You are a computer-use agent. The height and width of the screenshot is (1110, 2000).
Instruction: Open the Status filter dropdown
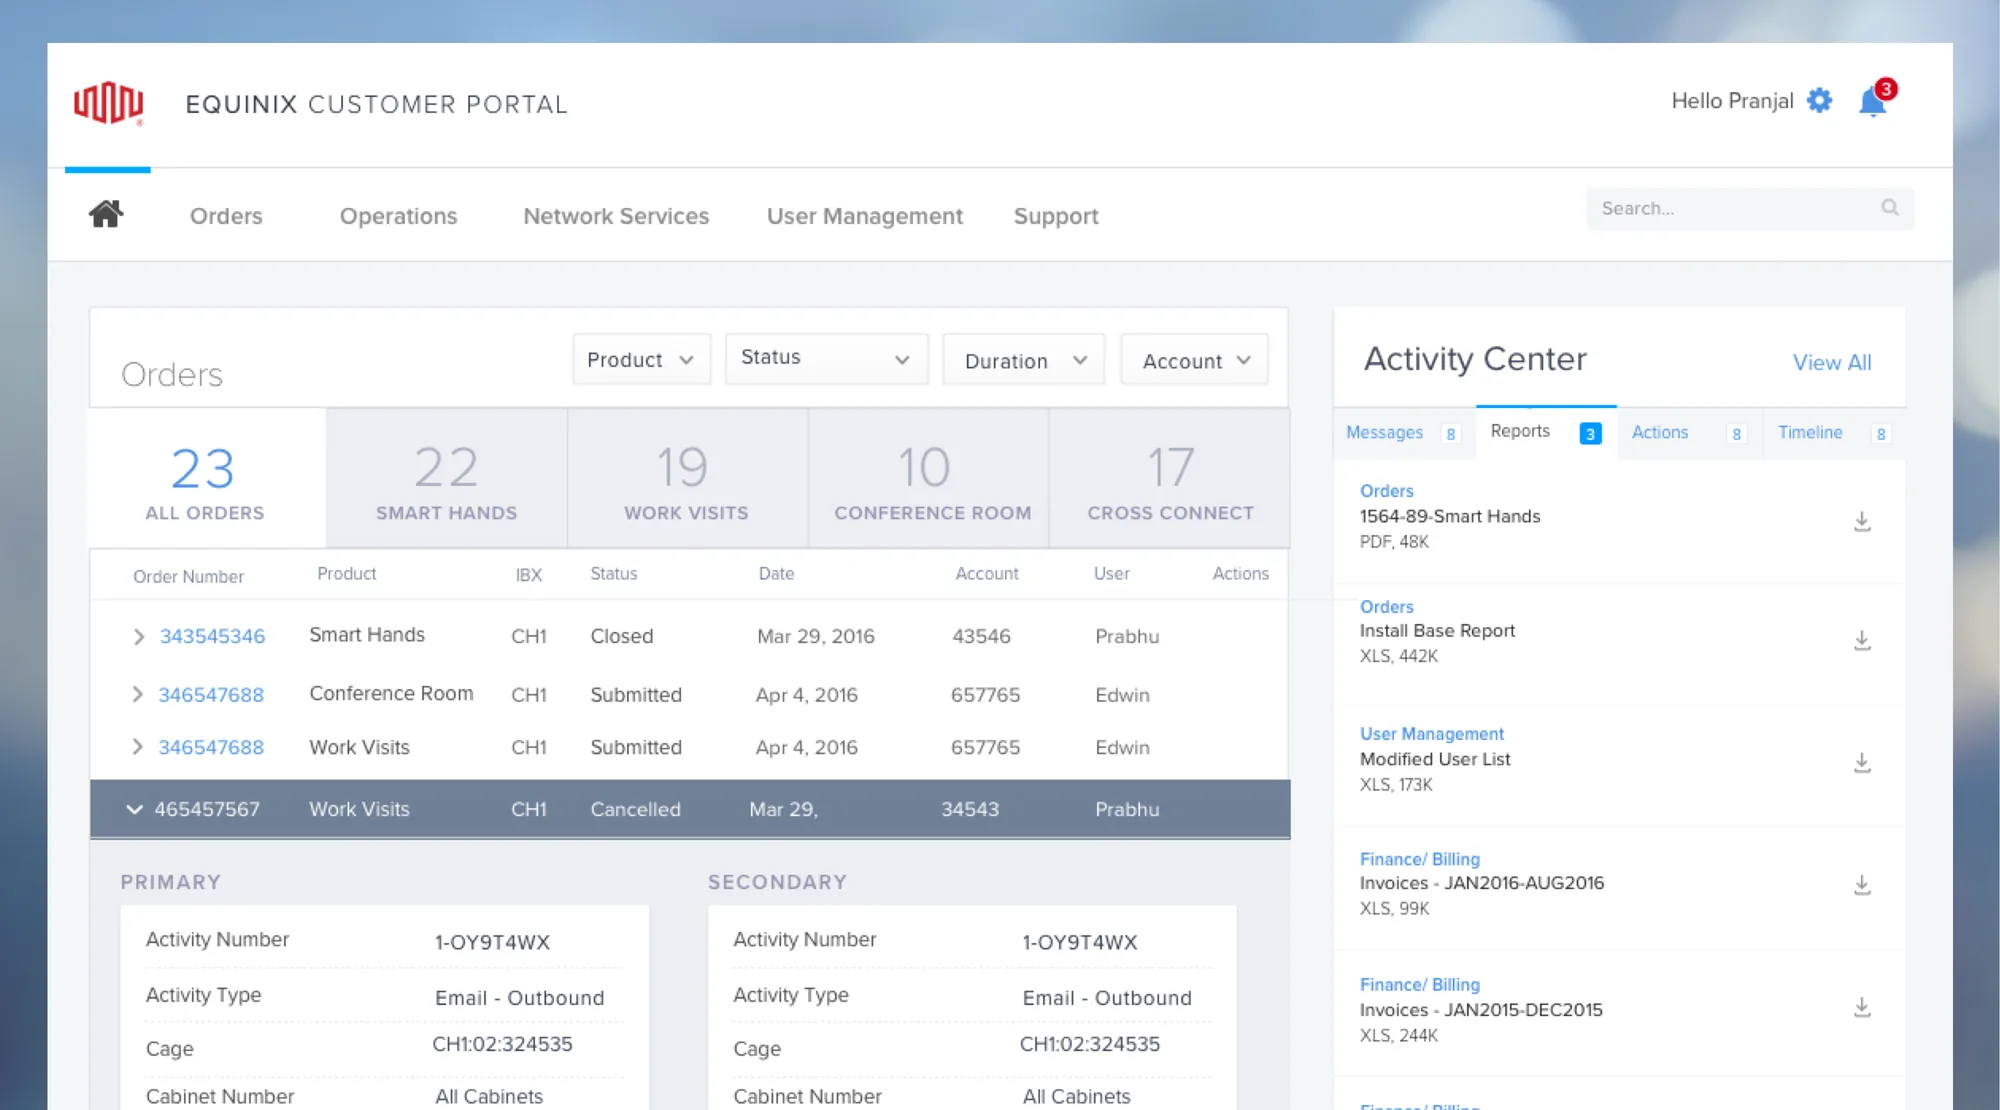tap(826, 358)
